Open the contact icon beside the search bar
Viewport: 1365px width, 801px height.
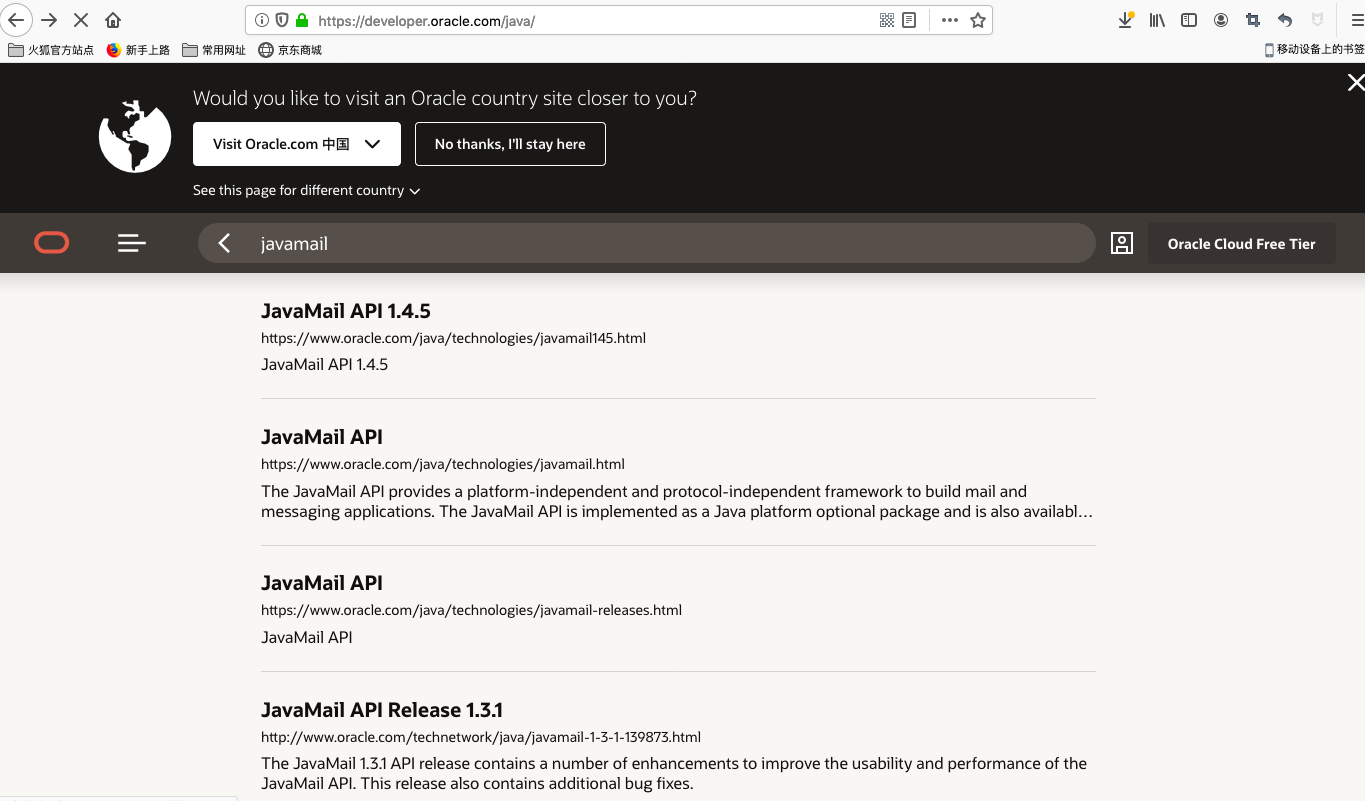pos(1122,243)
